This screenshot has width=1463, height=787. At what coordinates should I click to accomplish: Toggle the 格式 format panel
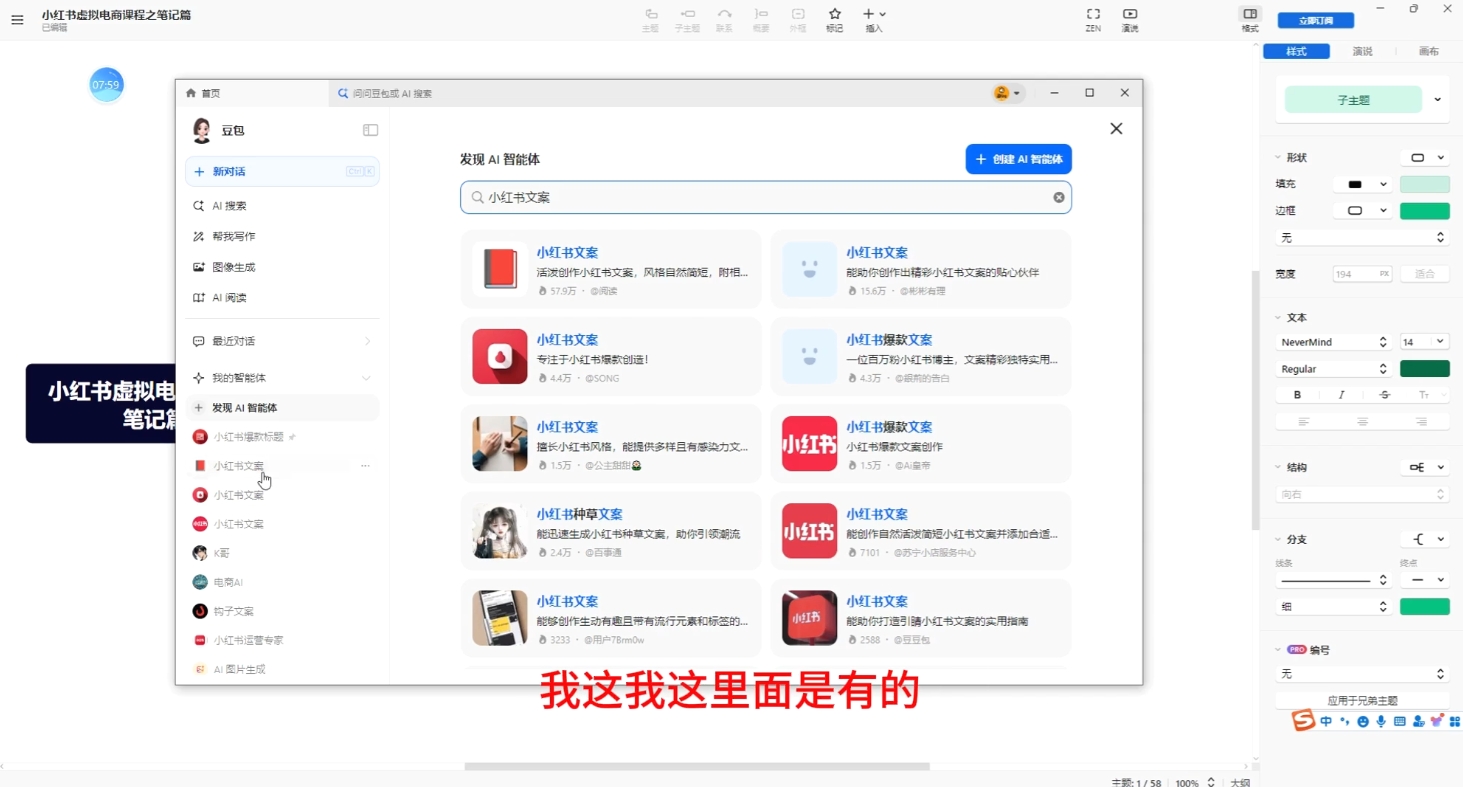click(1250, 19)
